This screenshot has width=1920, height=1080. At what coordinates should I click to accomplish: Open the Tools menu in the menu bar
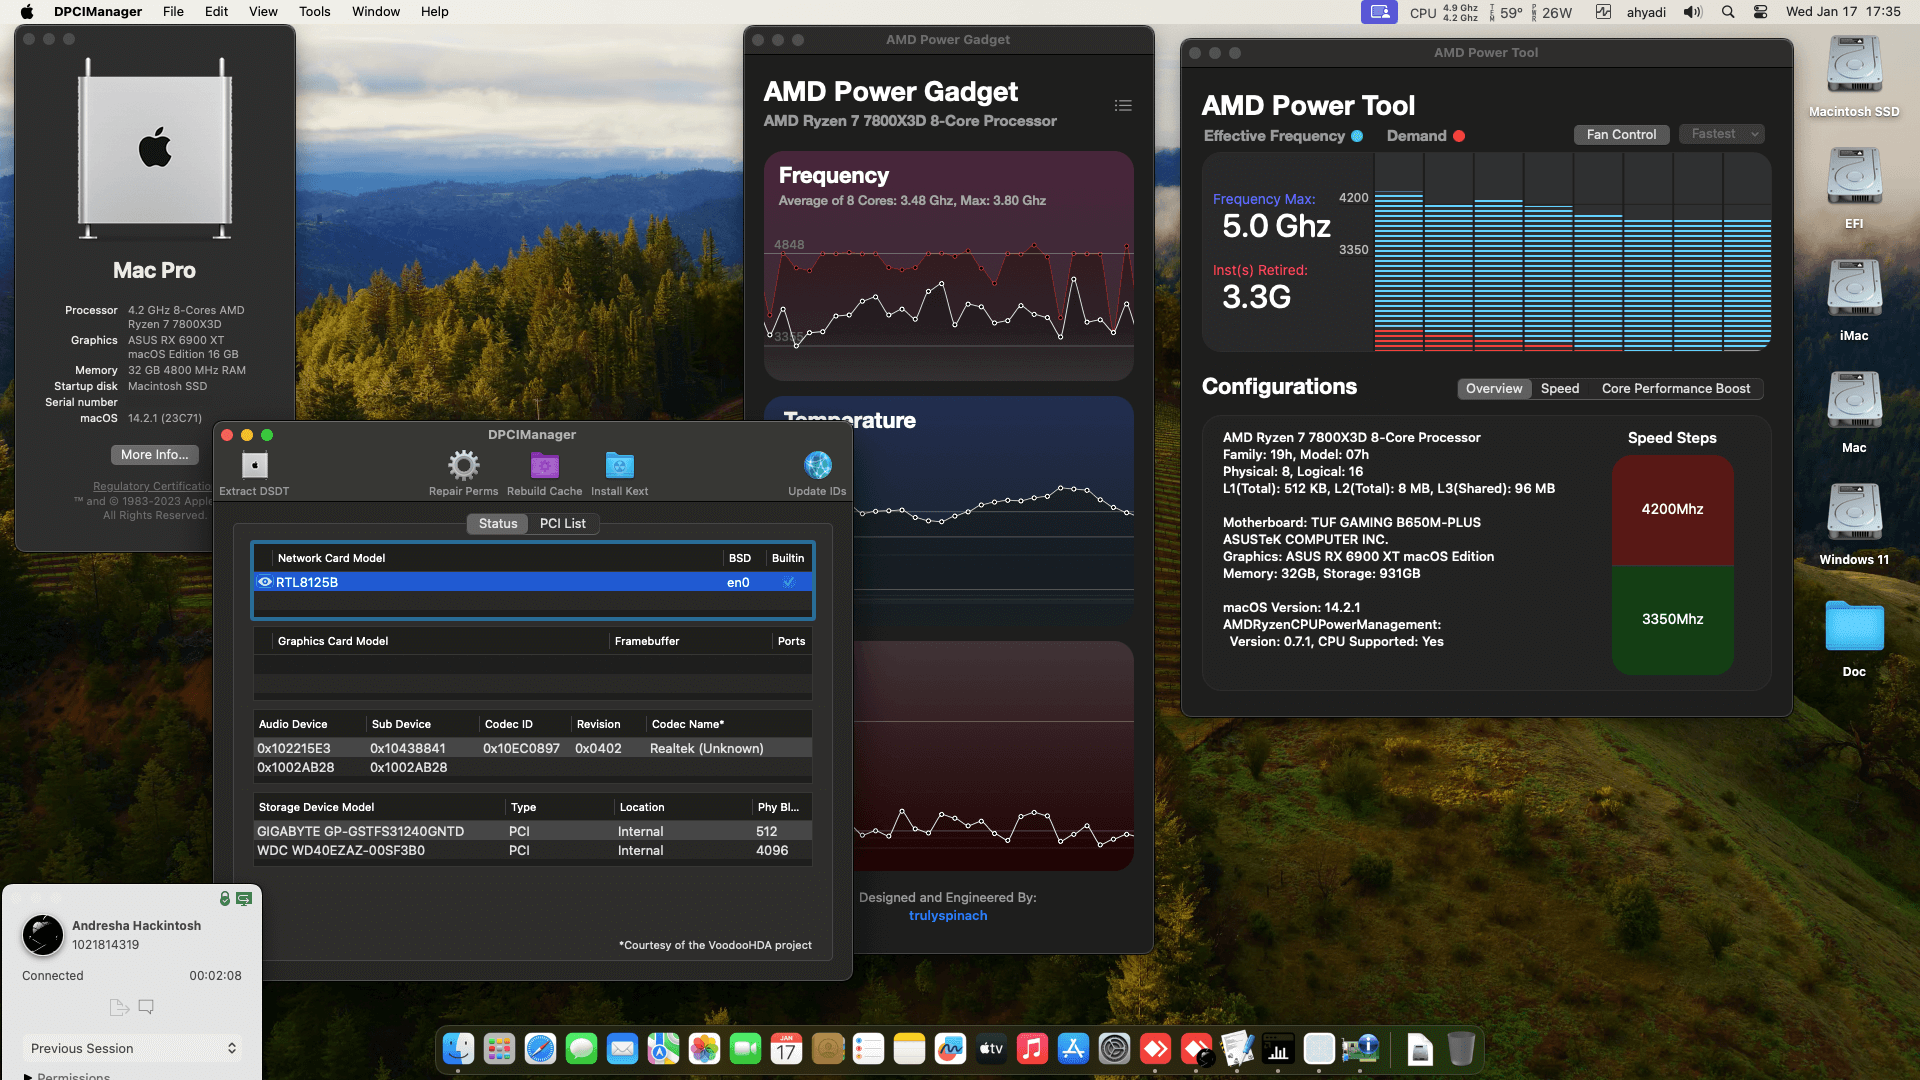point(314,12)
